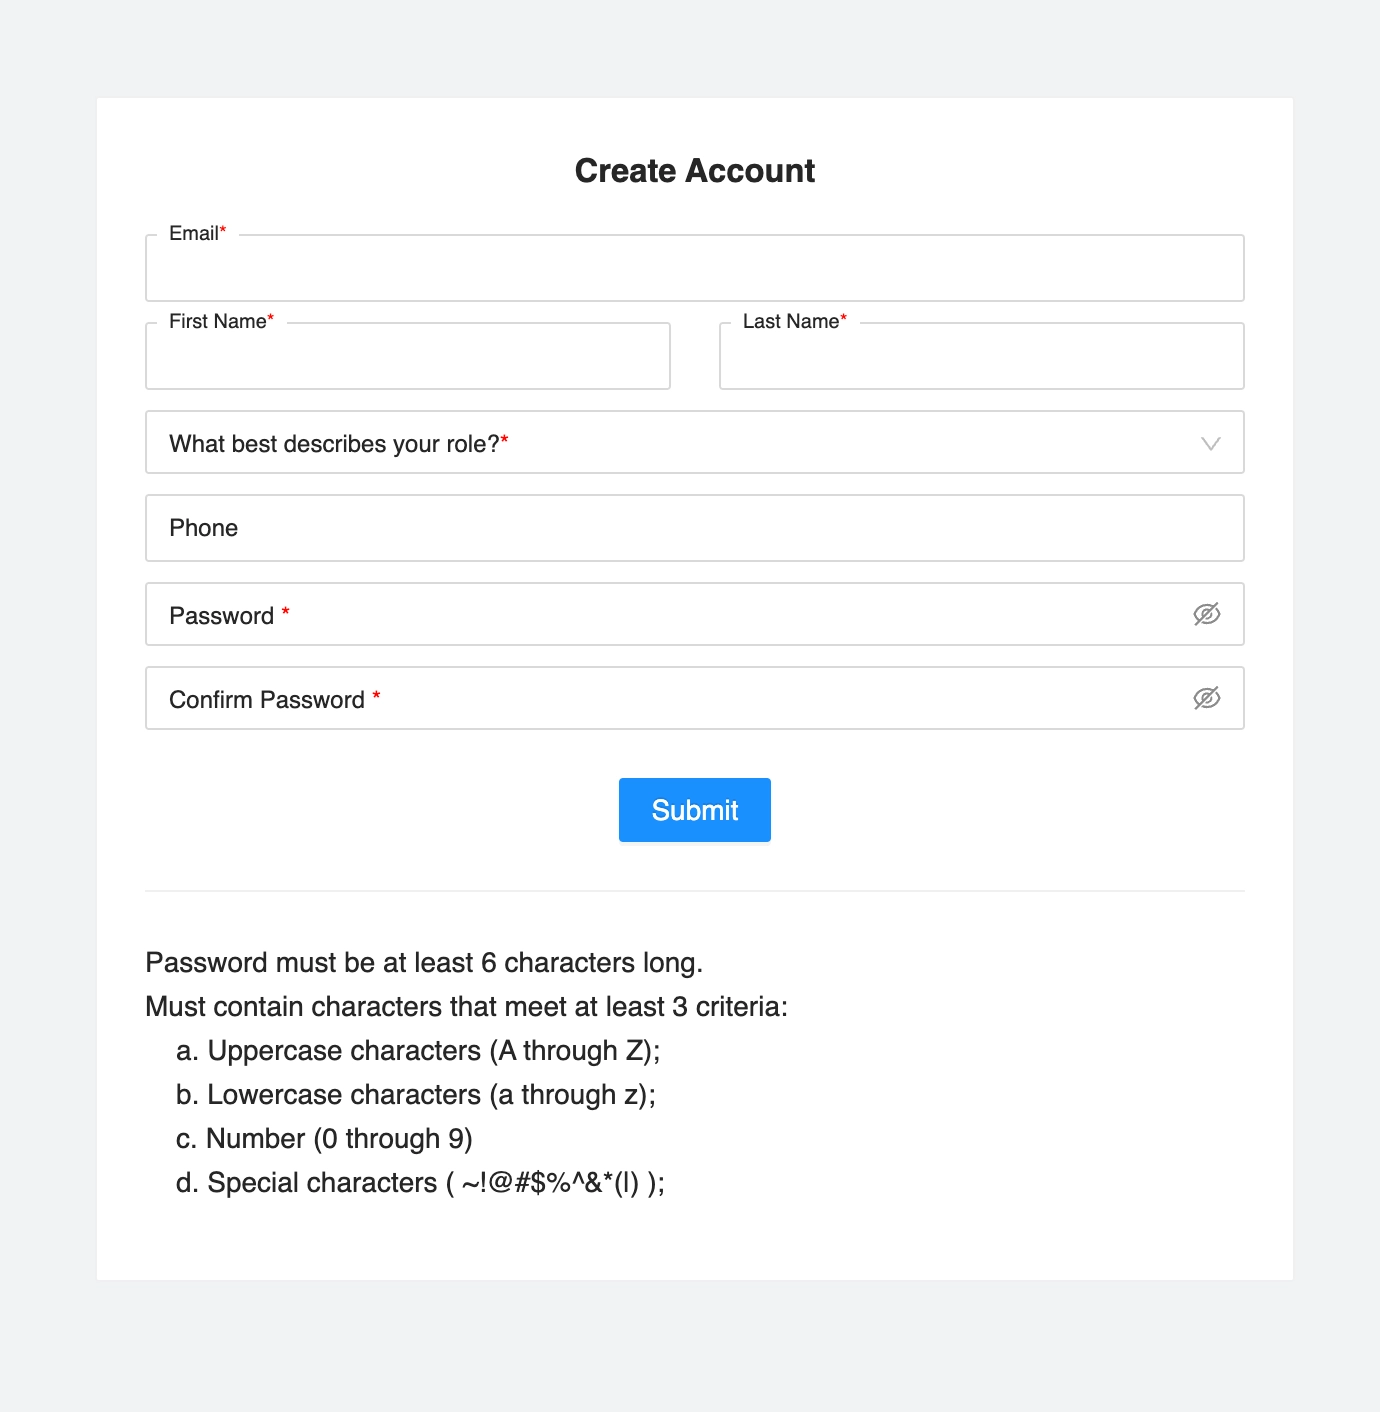This screenshot has width=1380, height=1412.
Task: Focus the Password input
Action: coord(695,614)
